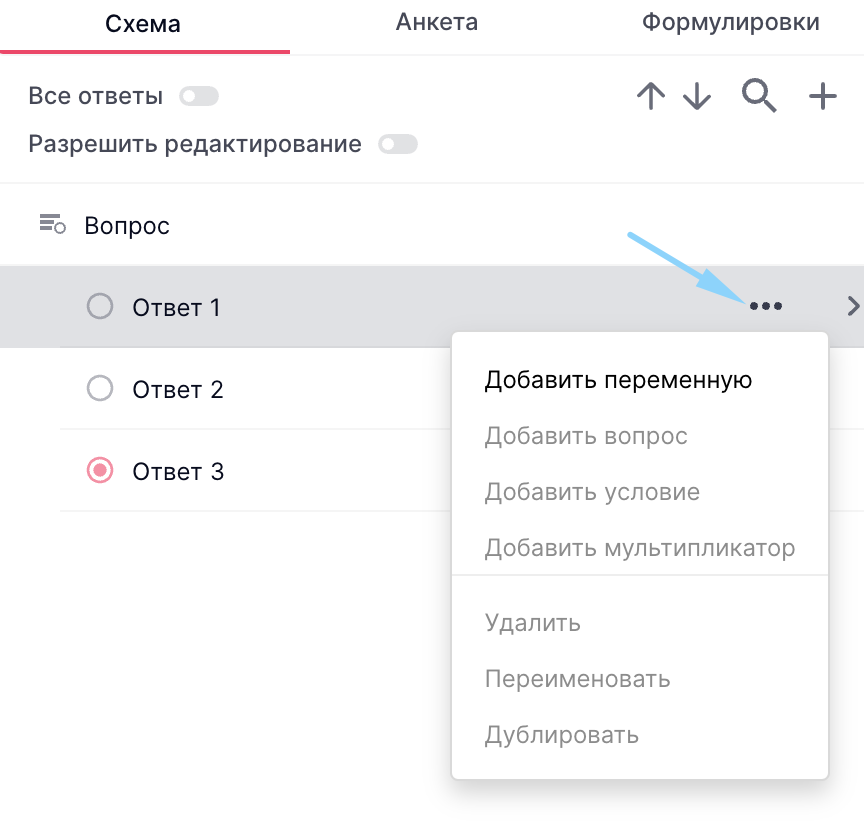Select the Ответ 1 radio button
Screen dimensions: 864x826
100,306
